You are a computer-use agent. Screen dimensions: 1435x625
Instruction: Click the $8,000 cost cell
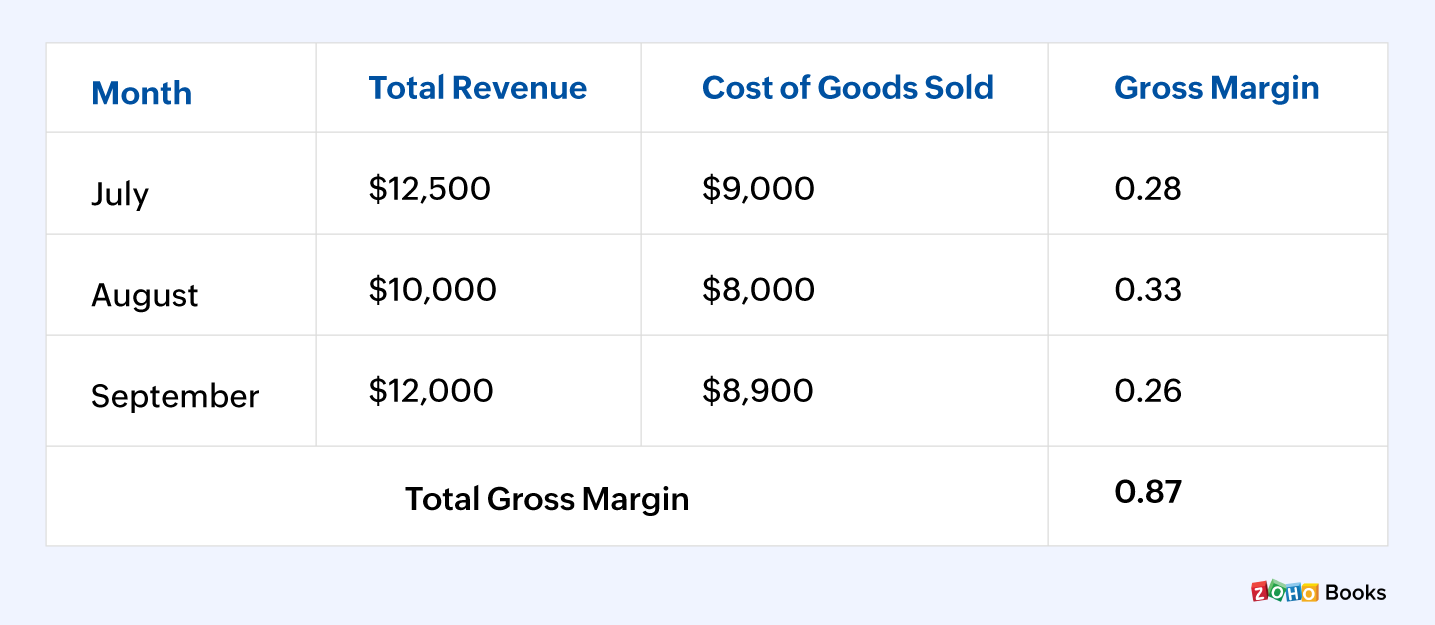pyautogui.click(x=758, y=290)
